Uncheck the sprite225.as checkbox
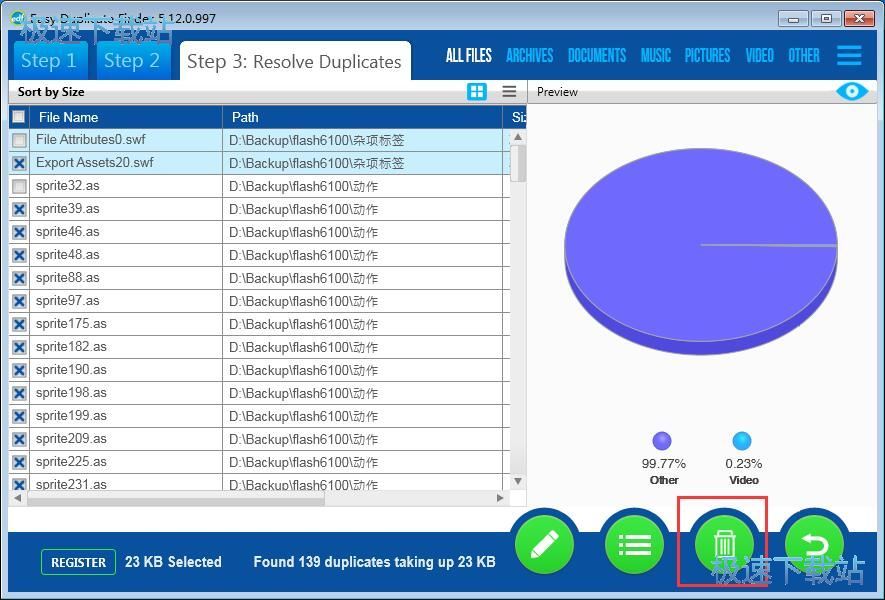 coord(19,462)
